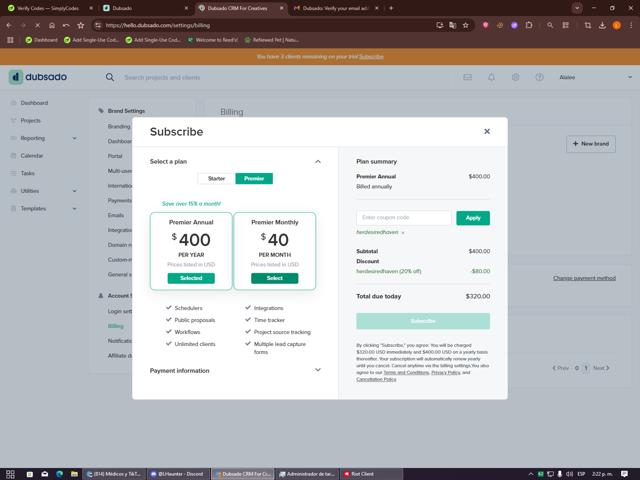Open the Windows notification center icon
Screen dimensions: 640x480
(x=624, y=474)
